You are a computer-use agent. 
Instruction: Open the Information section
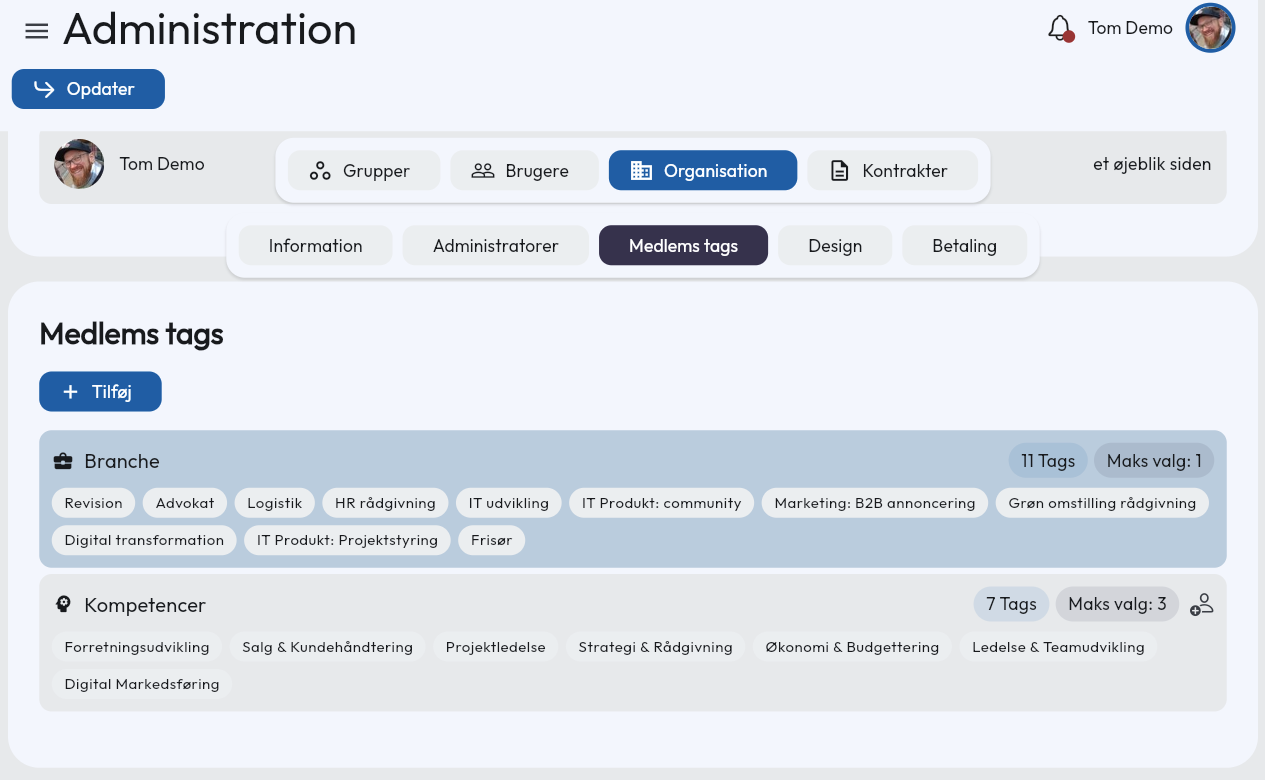coord(315,245)
